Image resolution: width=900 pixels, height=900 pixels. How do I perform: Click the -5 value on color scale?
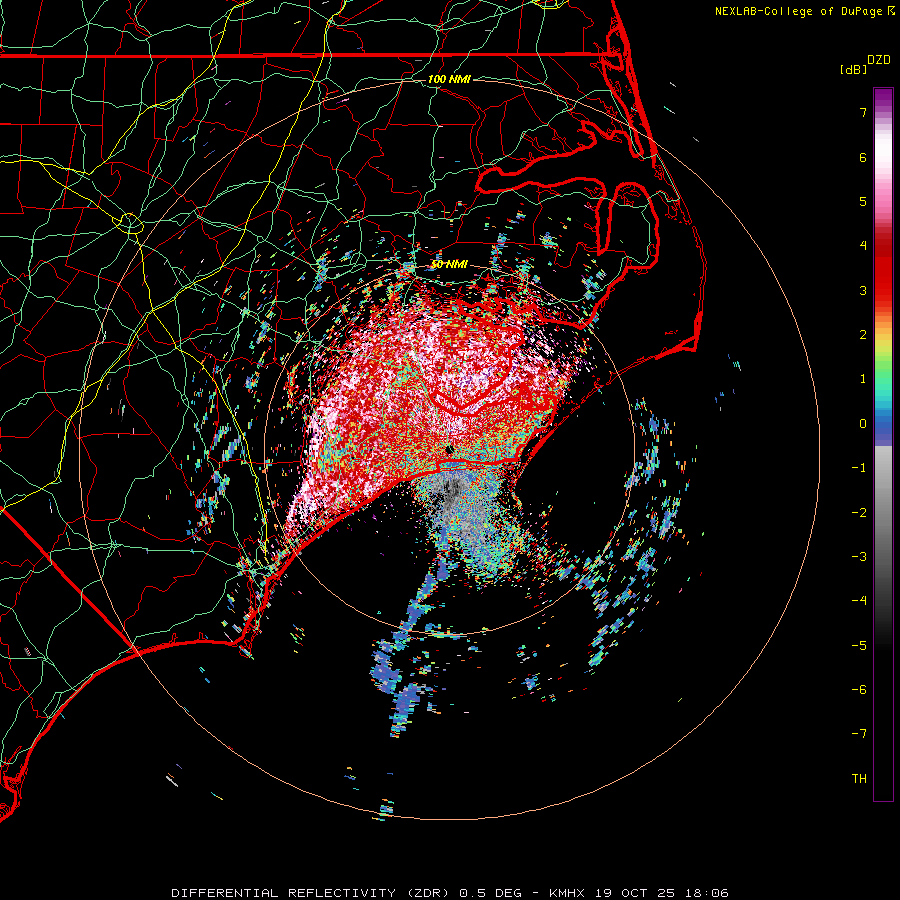859,646
